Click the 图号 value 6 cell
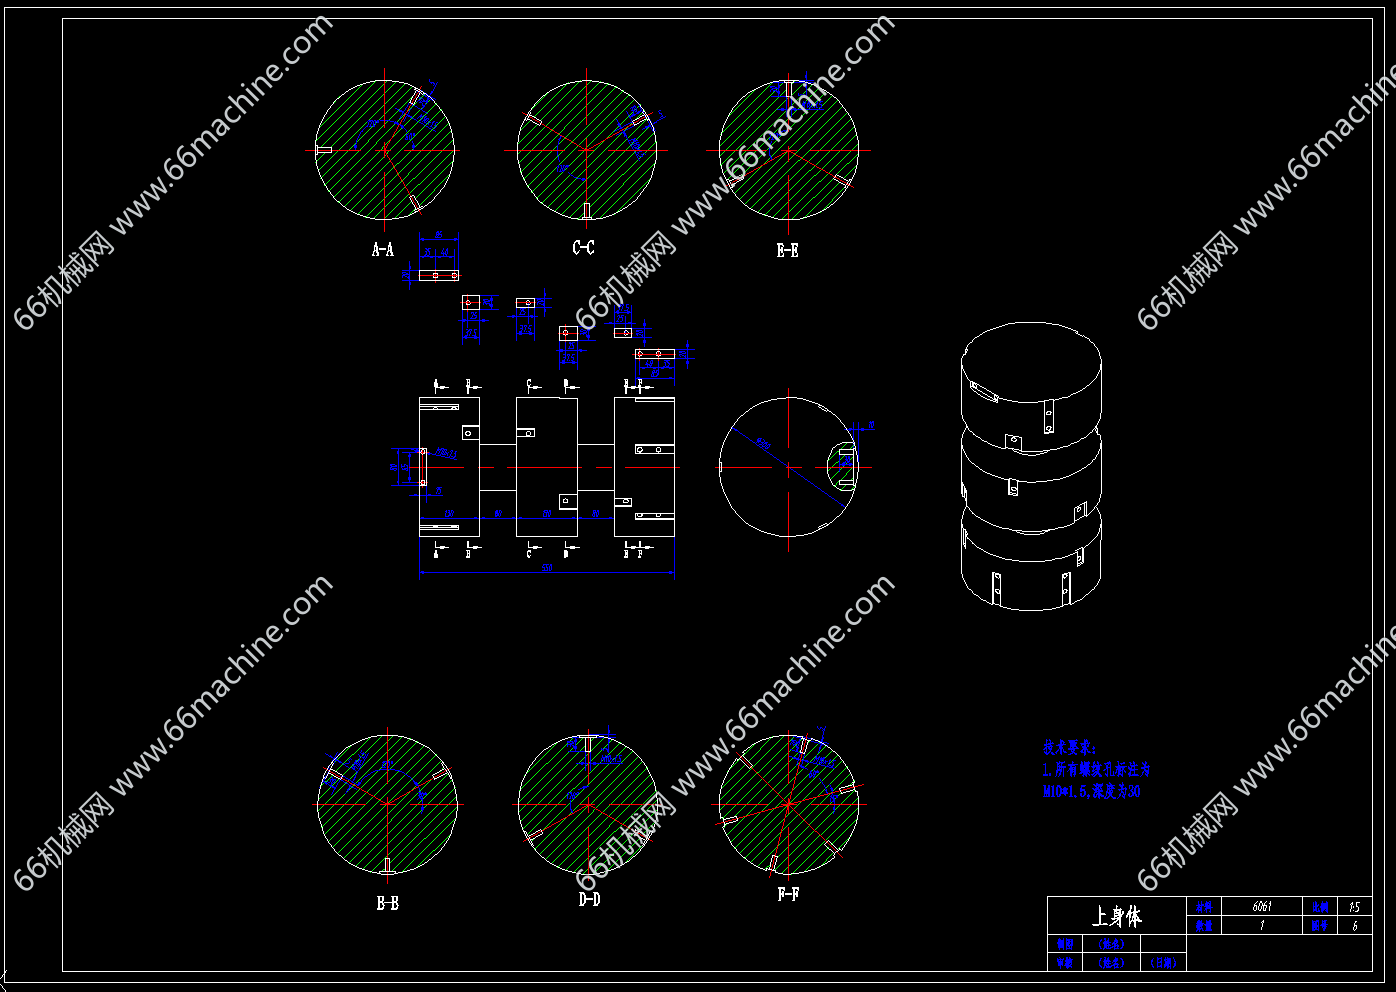Image resolution: width=1396 pixels, height=992 pixels. point(1354,926)
